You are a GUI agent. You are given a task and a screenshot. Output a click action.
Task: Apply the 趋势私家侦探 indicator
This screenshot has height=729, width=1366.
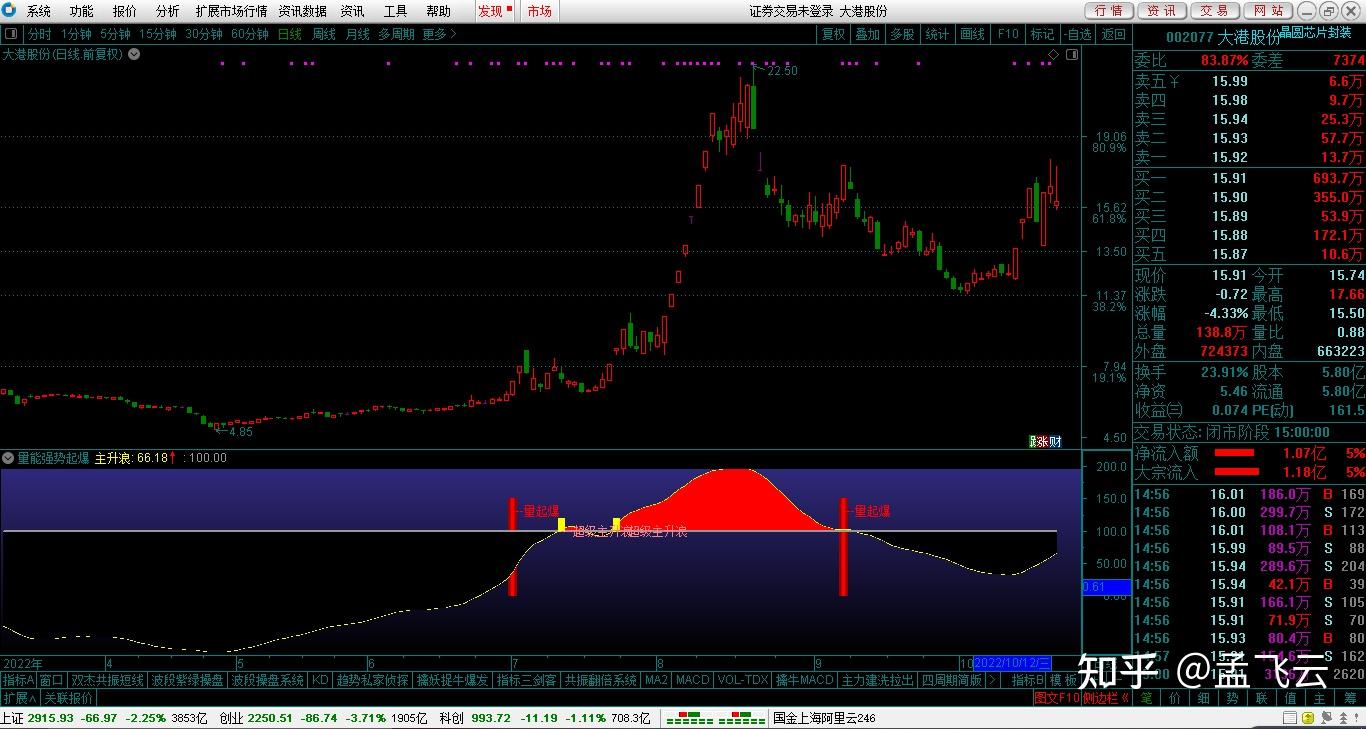pos(373,680)
